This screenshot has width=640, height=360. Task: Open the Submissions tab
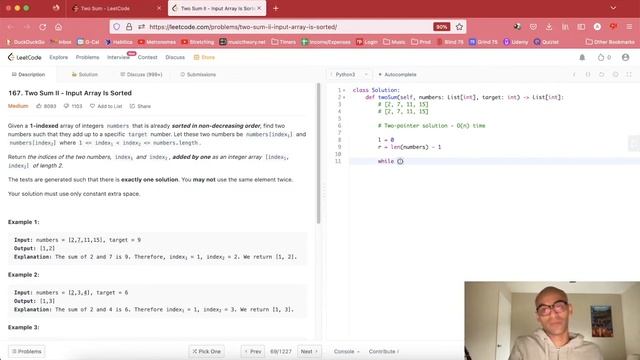coord(198,75)
